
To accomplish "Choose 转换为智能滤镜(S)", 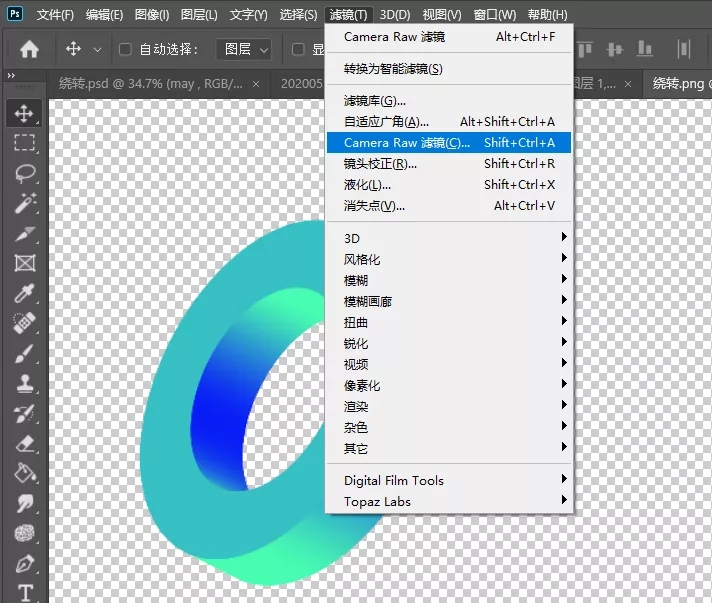I will 449,69.
